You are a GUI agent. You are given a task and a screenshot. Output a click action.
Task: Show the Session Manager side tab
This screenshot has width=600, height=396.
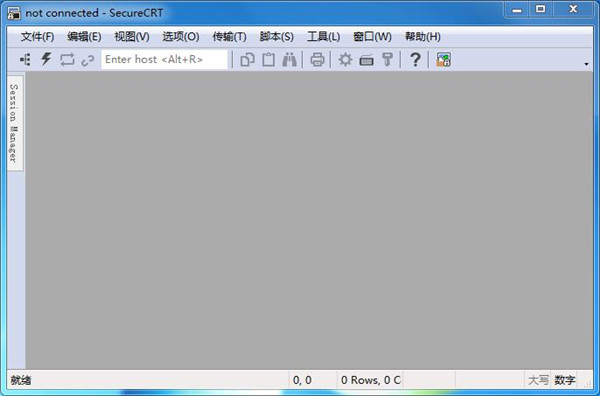[15, 123]
